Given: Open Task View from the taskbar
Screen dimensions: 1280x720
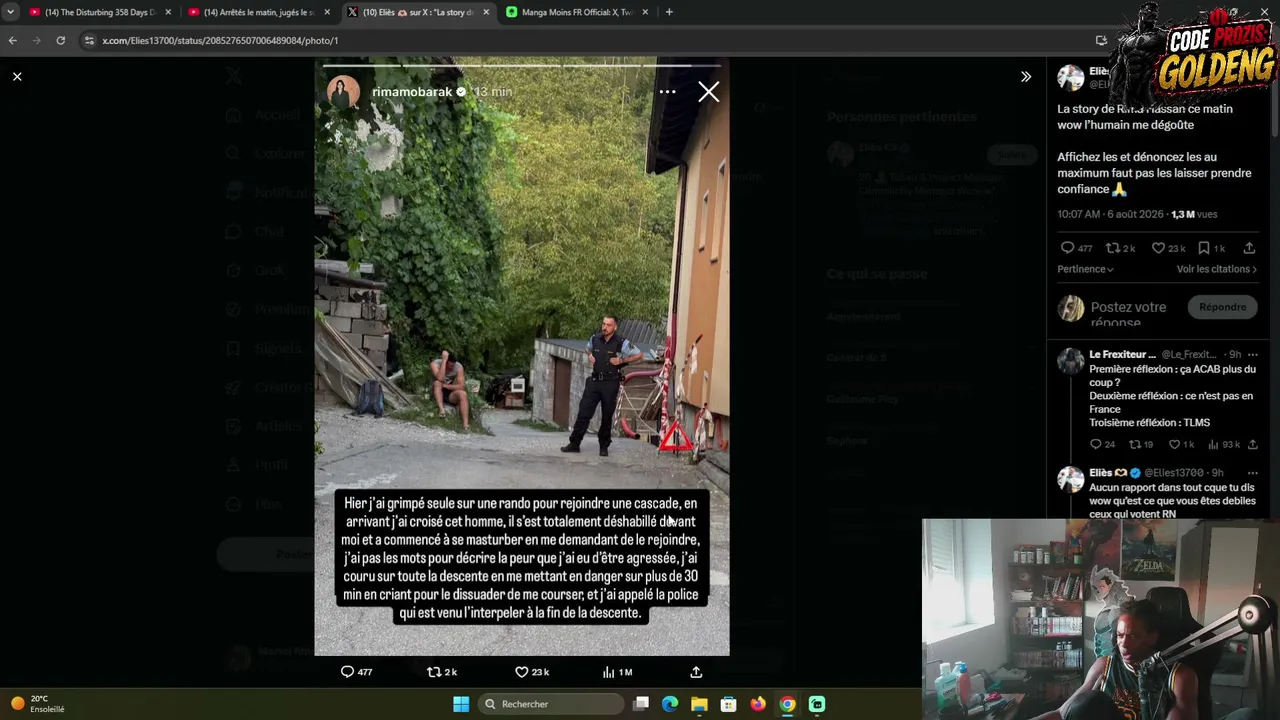Looking at the screenshot, I should click(641, 704).
